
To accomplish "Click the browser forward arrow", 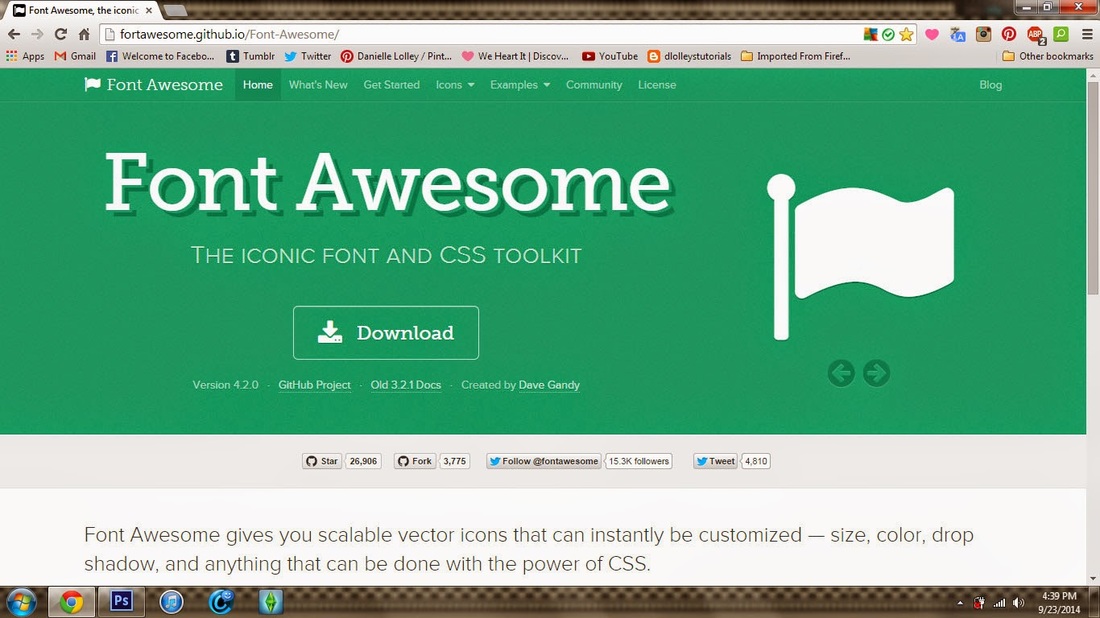I will click(37, 34).
